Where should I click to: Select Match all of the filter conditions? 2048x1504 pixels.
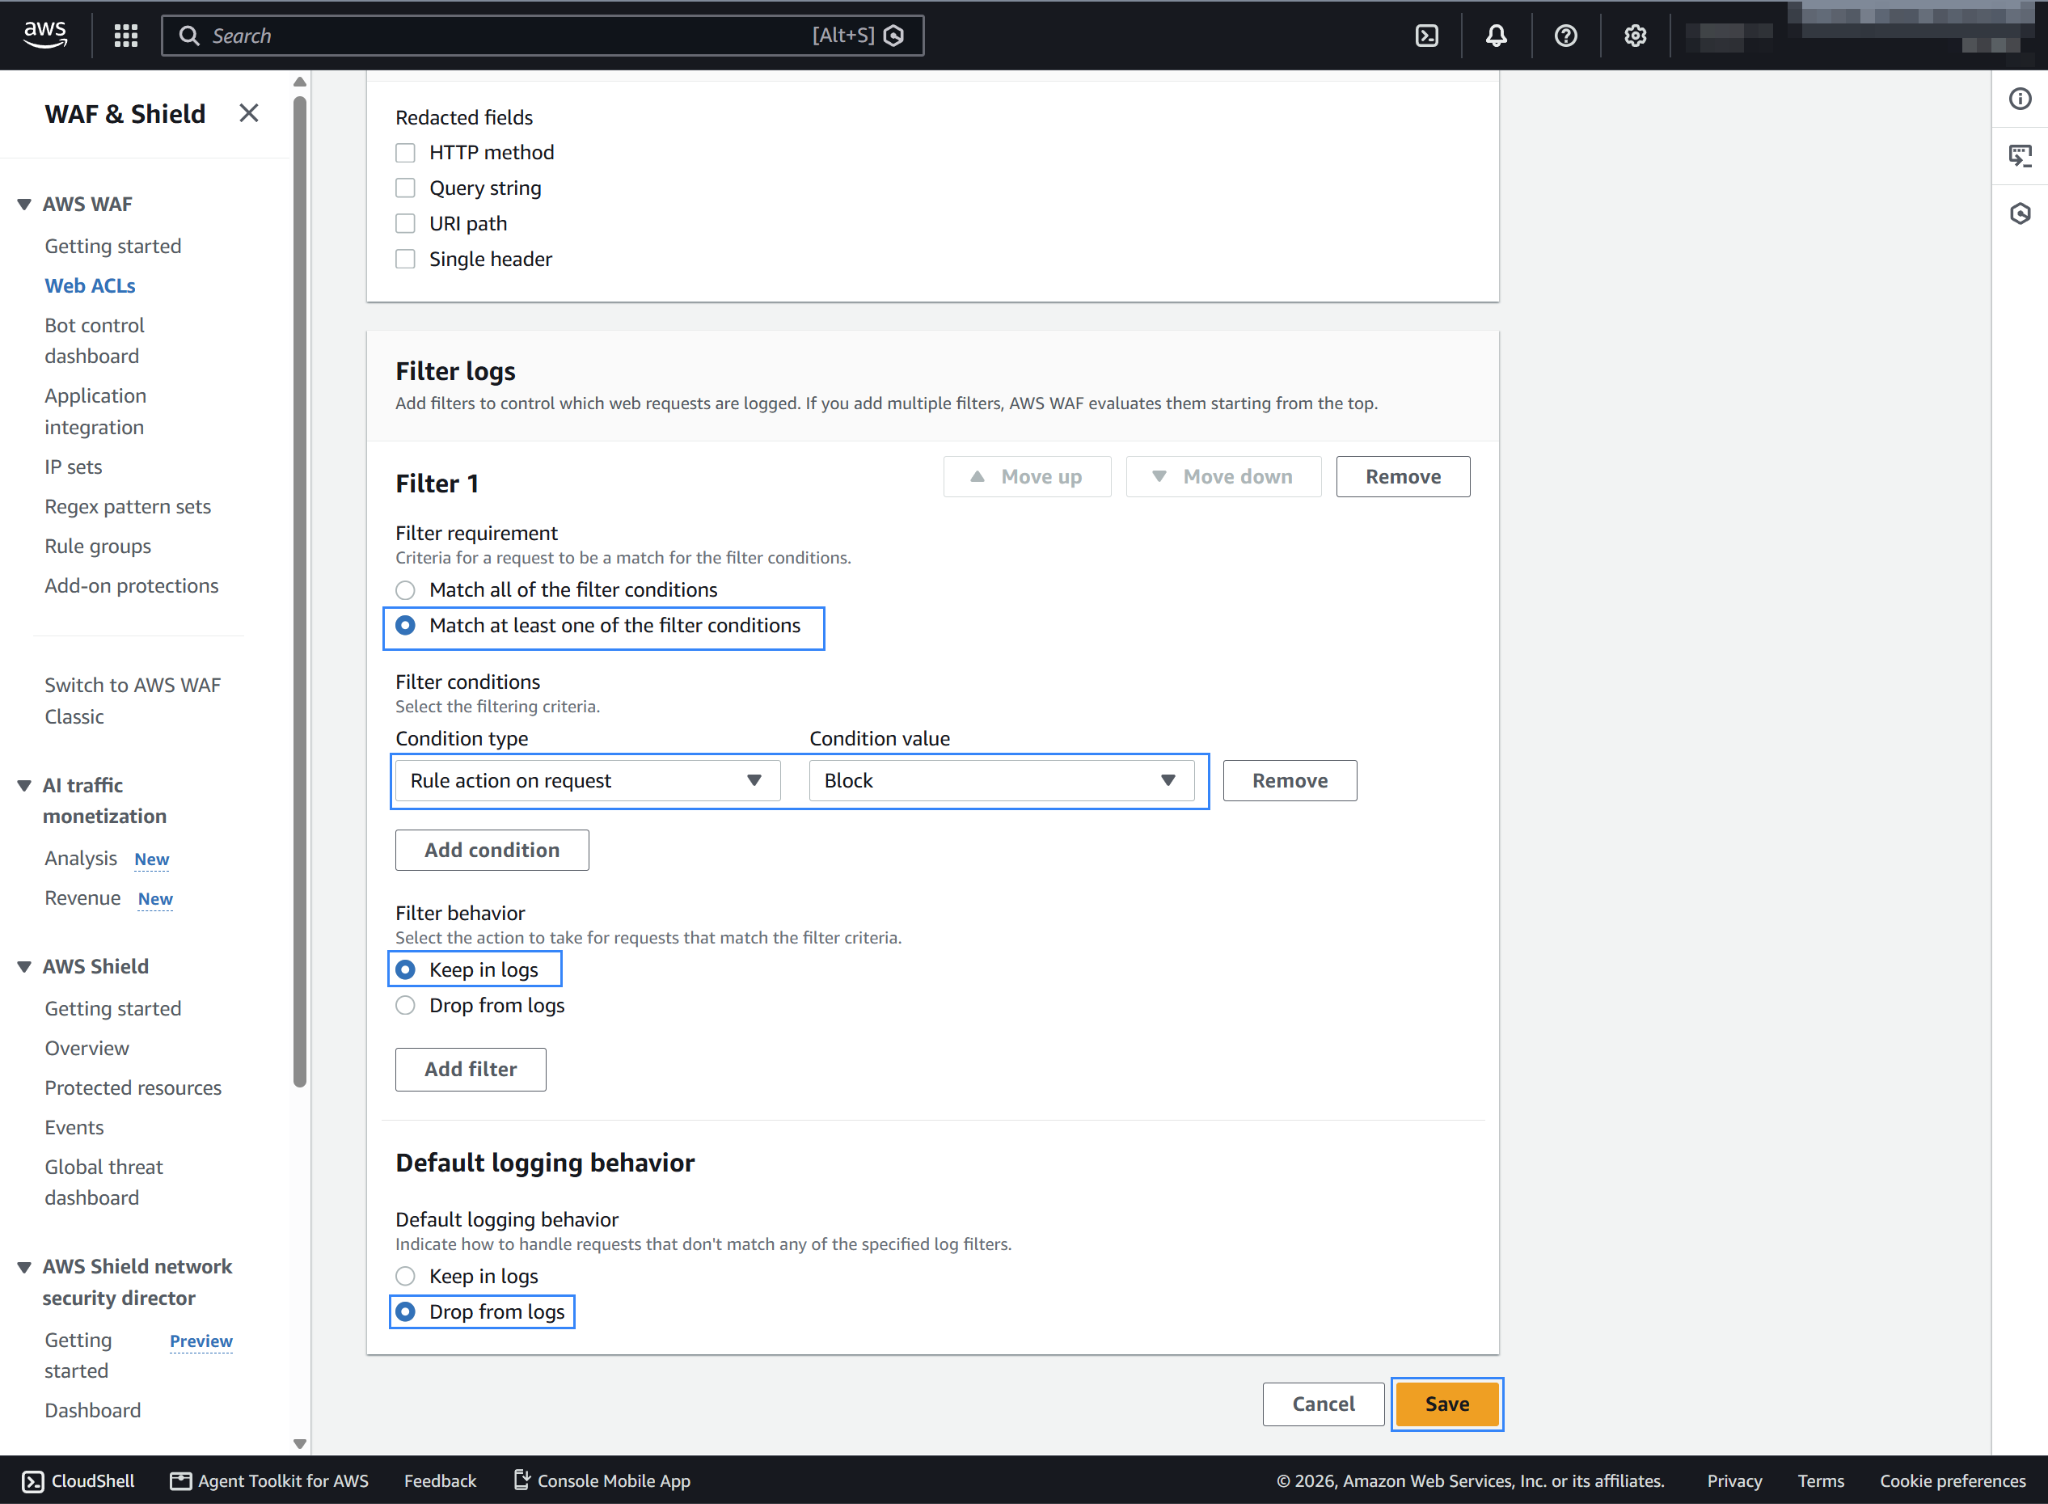(x=405, y=590)
